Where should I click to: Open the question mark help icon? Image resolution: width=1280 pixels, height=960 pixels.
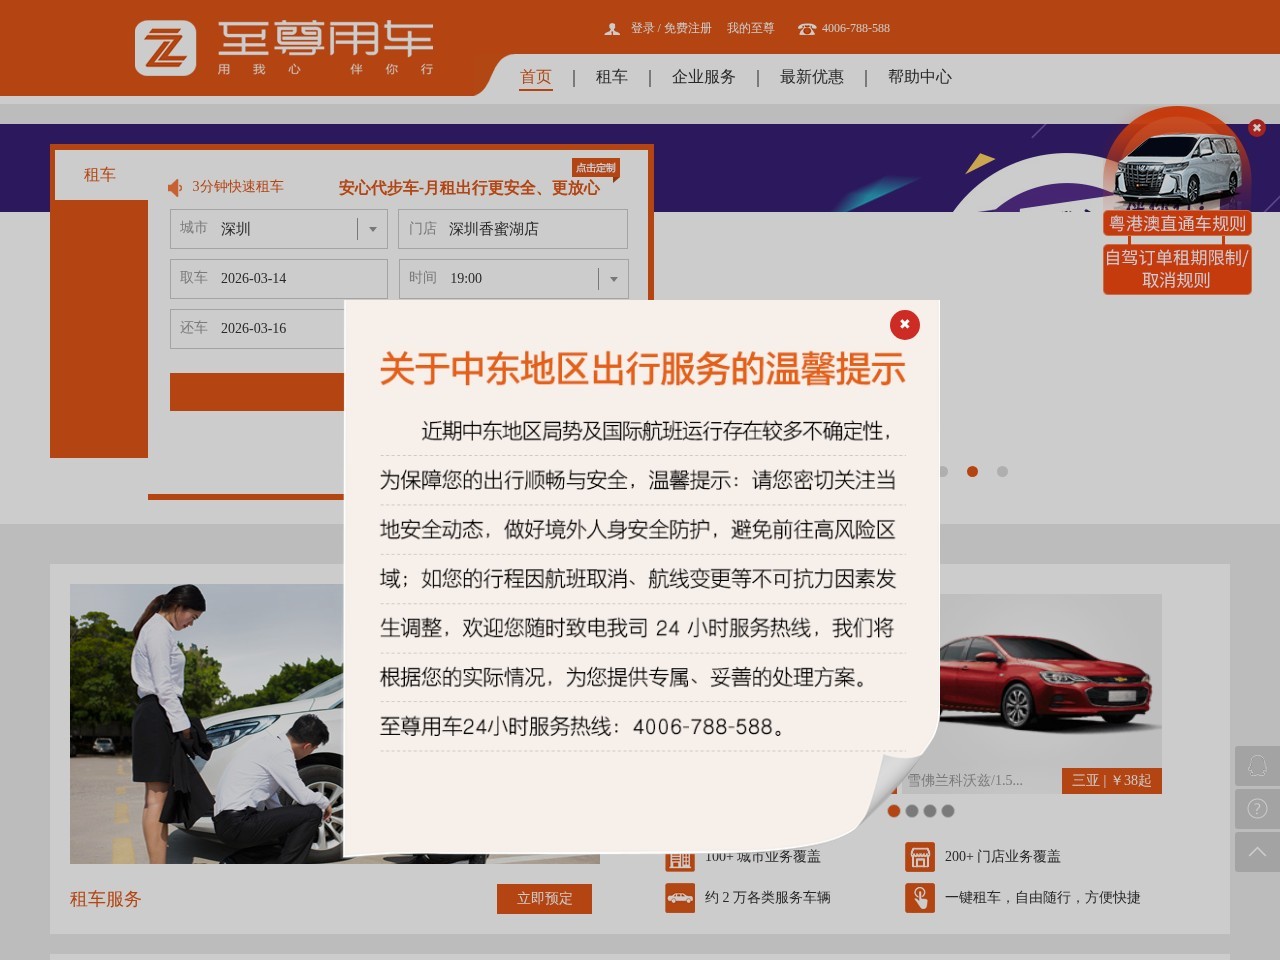pyautogui.click(x=1257, y=809)
